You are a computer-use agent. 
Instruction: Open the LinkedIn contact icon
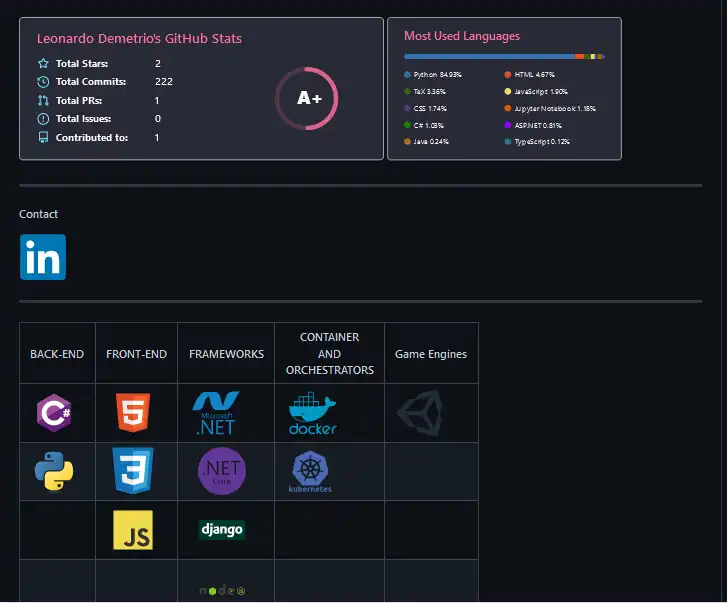coord(43,257)
